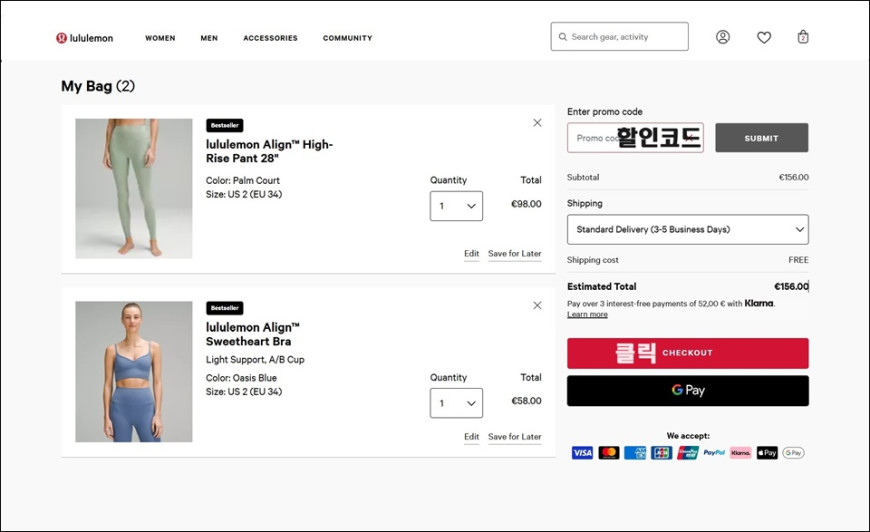Focus the Search gear, activity field
This screenshot has height=532, width=870.
pos(619,37)
